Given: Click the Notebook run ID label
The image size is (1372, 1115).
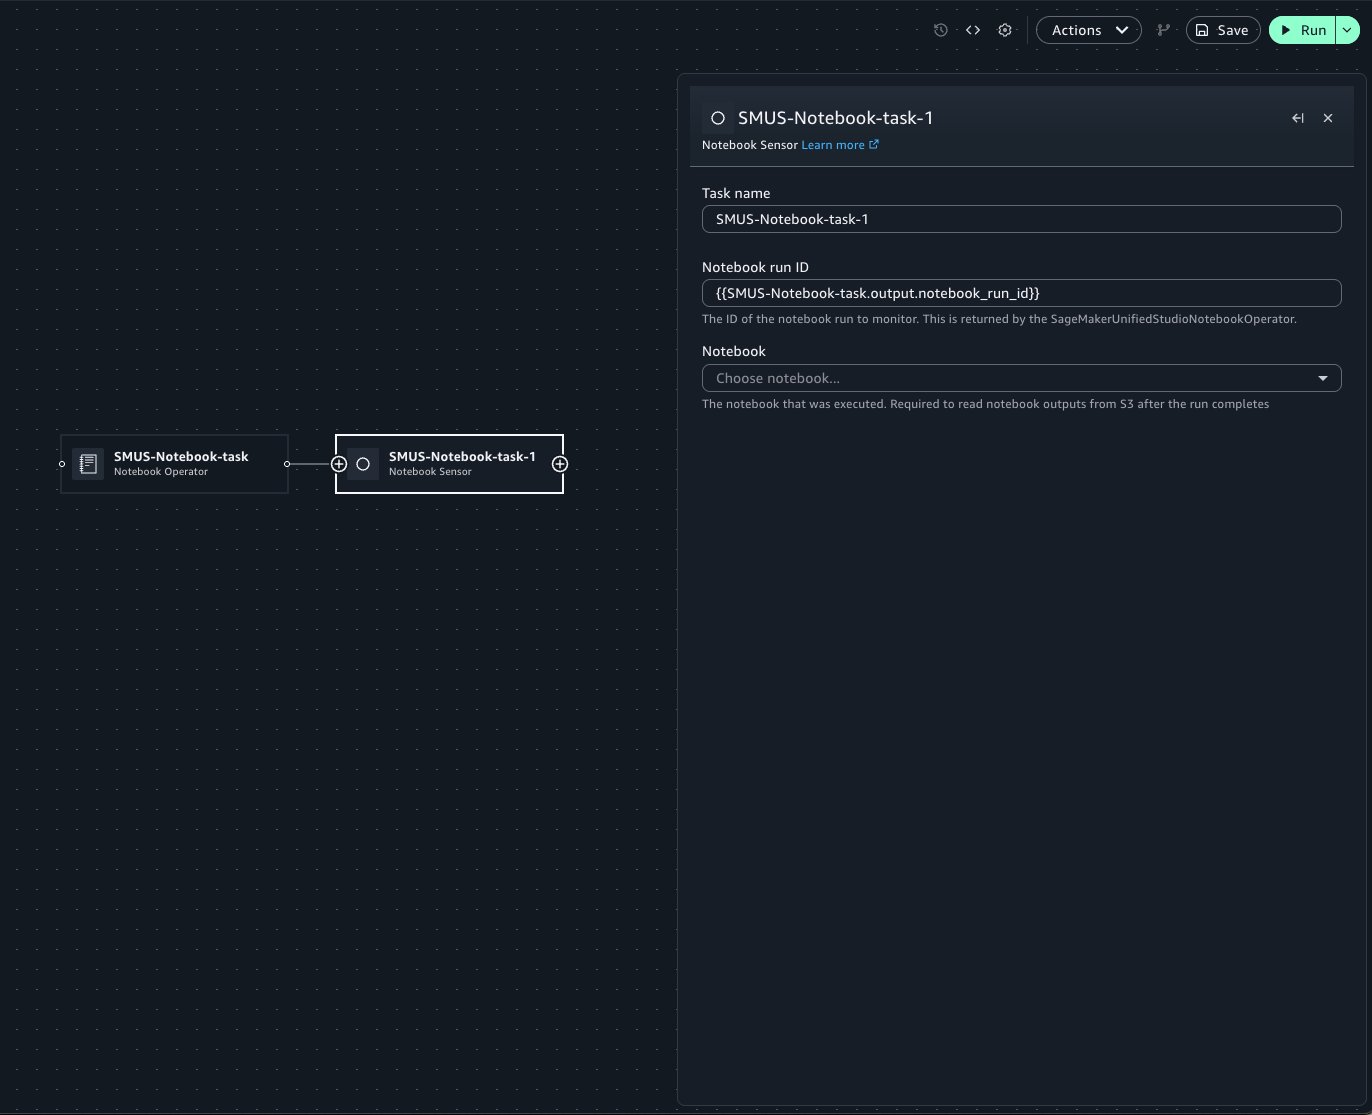Looking at the screenshot, I should pos(755,267).
